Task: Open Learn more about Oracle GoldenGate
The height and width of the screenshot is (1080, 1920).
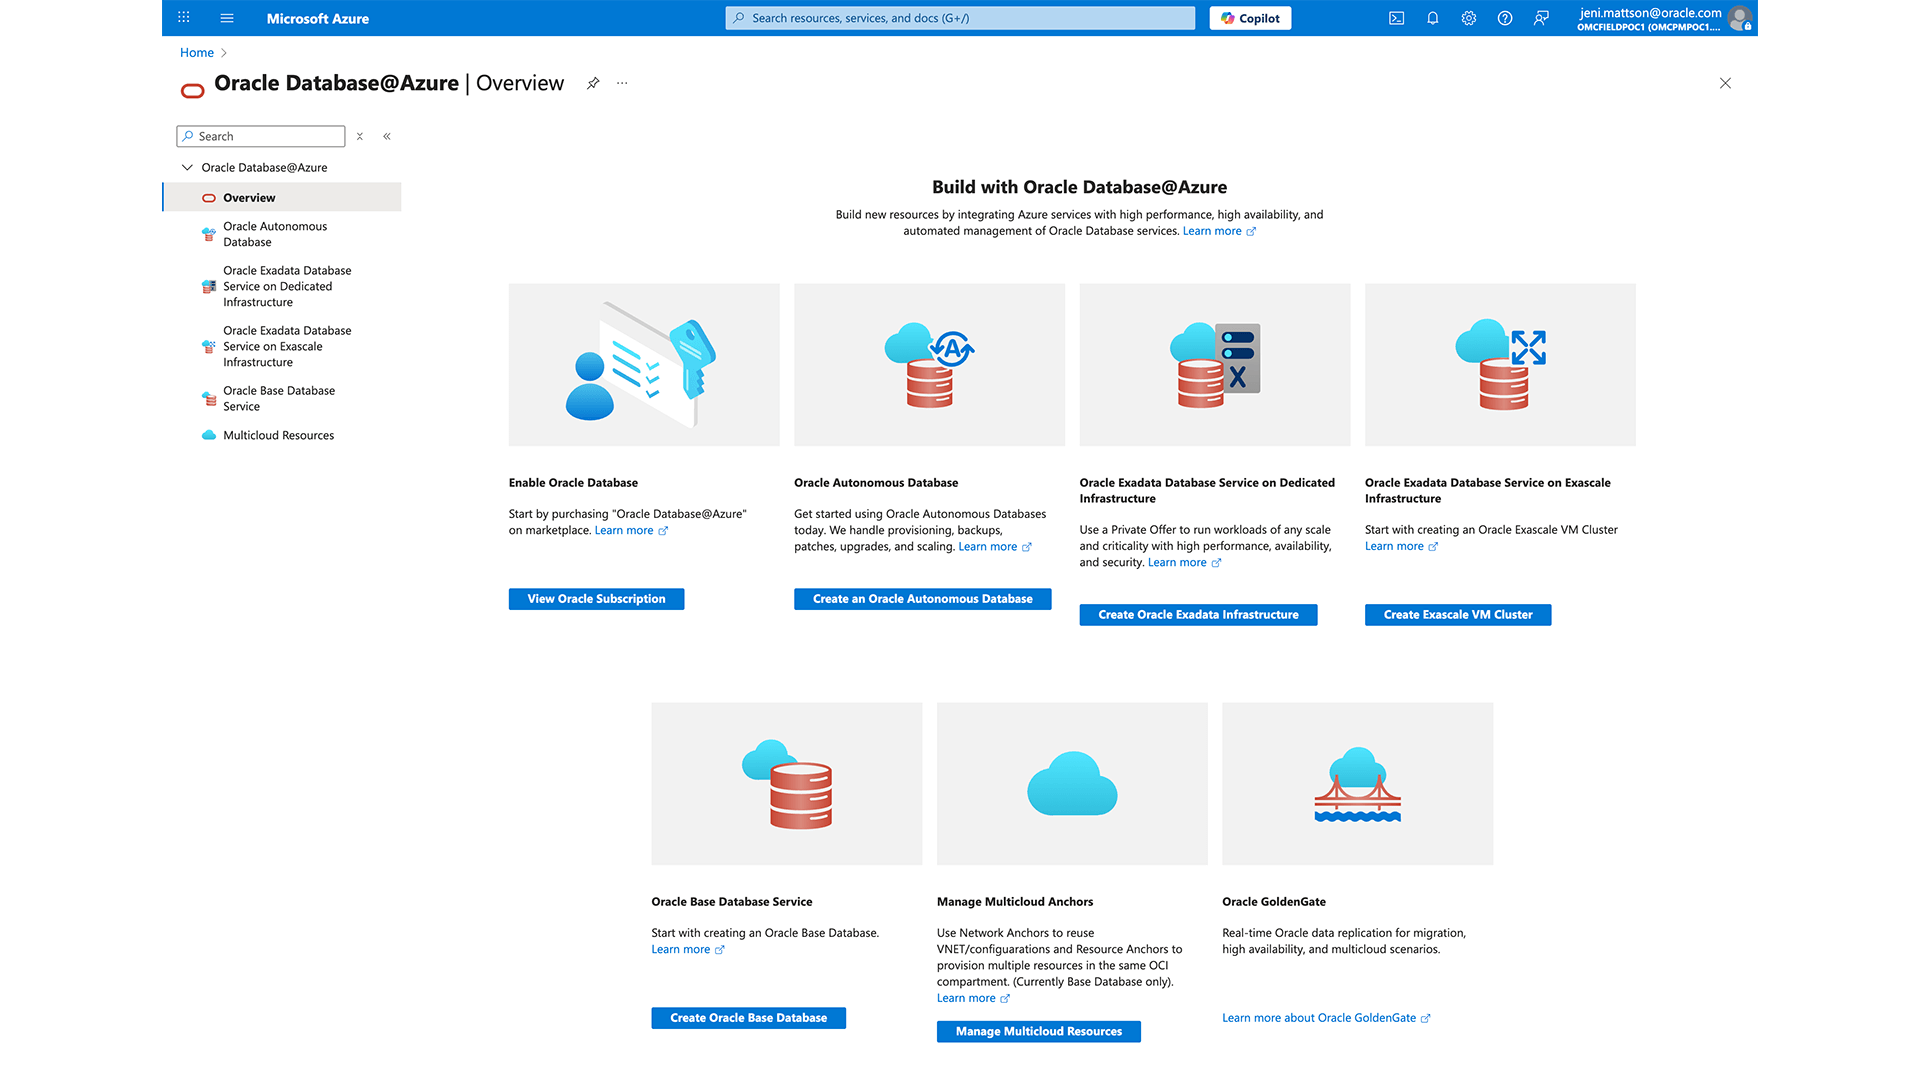Action: point(1320,1017)
